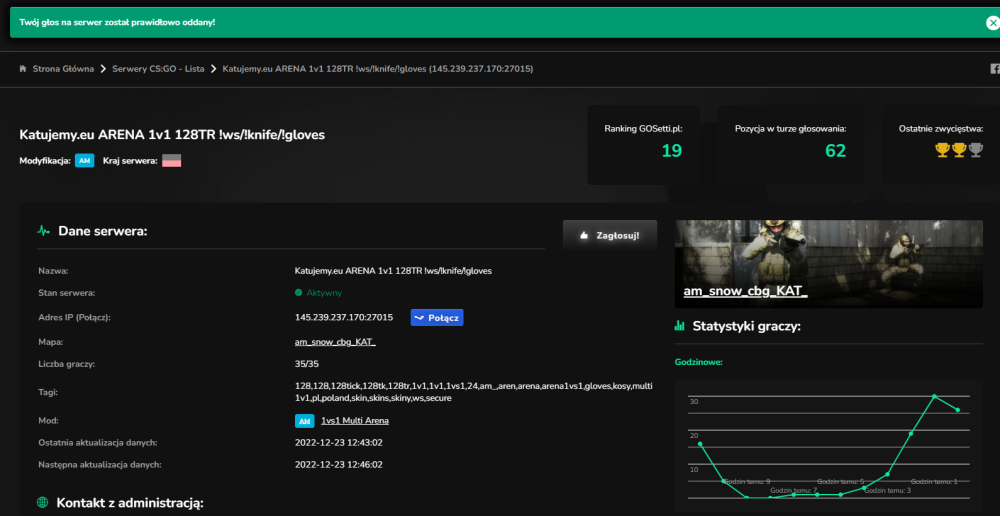This screenshot has width=1000, height=516.
Task: Go to Strona Główna breadcrumb link
Action: 63,69
